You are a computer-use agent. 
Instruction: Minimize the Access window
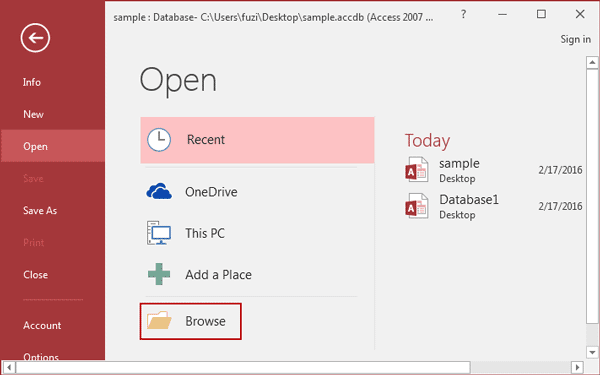[x=502, y=15]
